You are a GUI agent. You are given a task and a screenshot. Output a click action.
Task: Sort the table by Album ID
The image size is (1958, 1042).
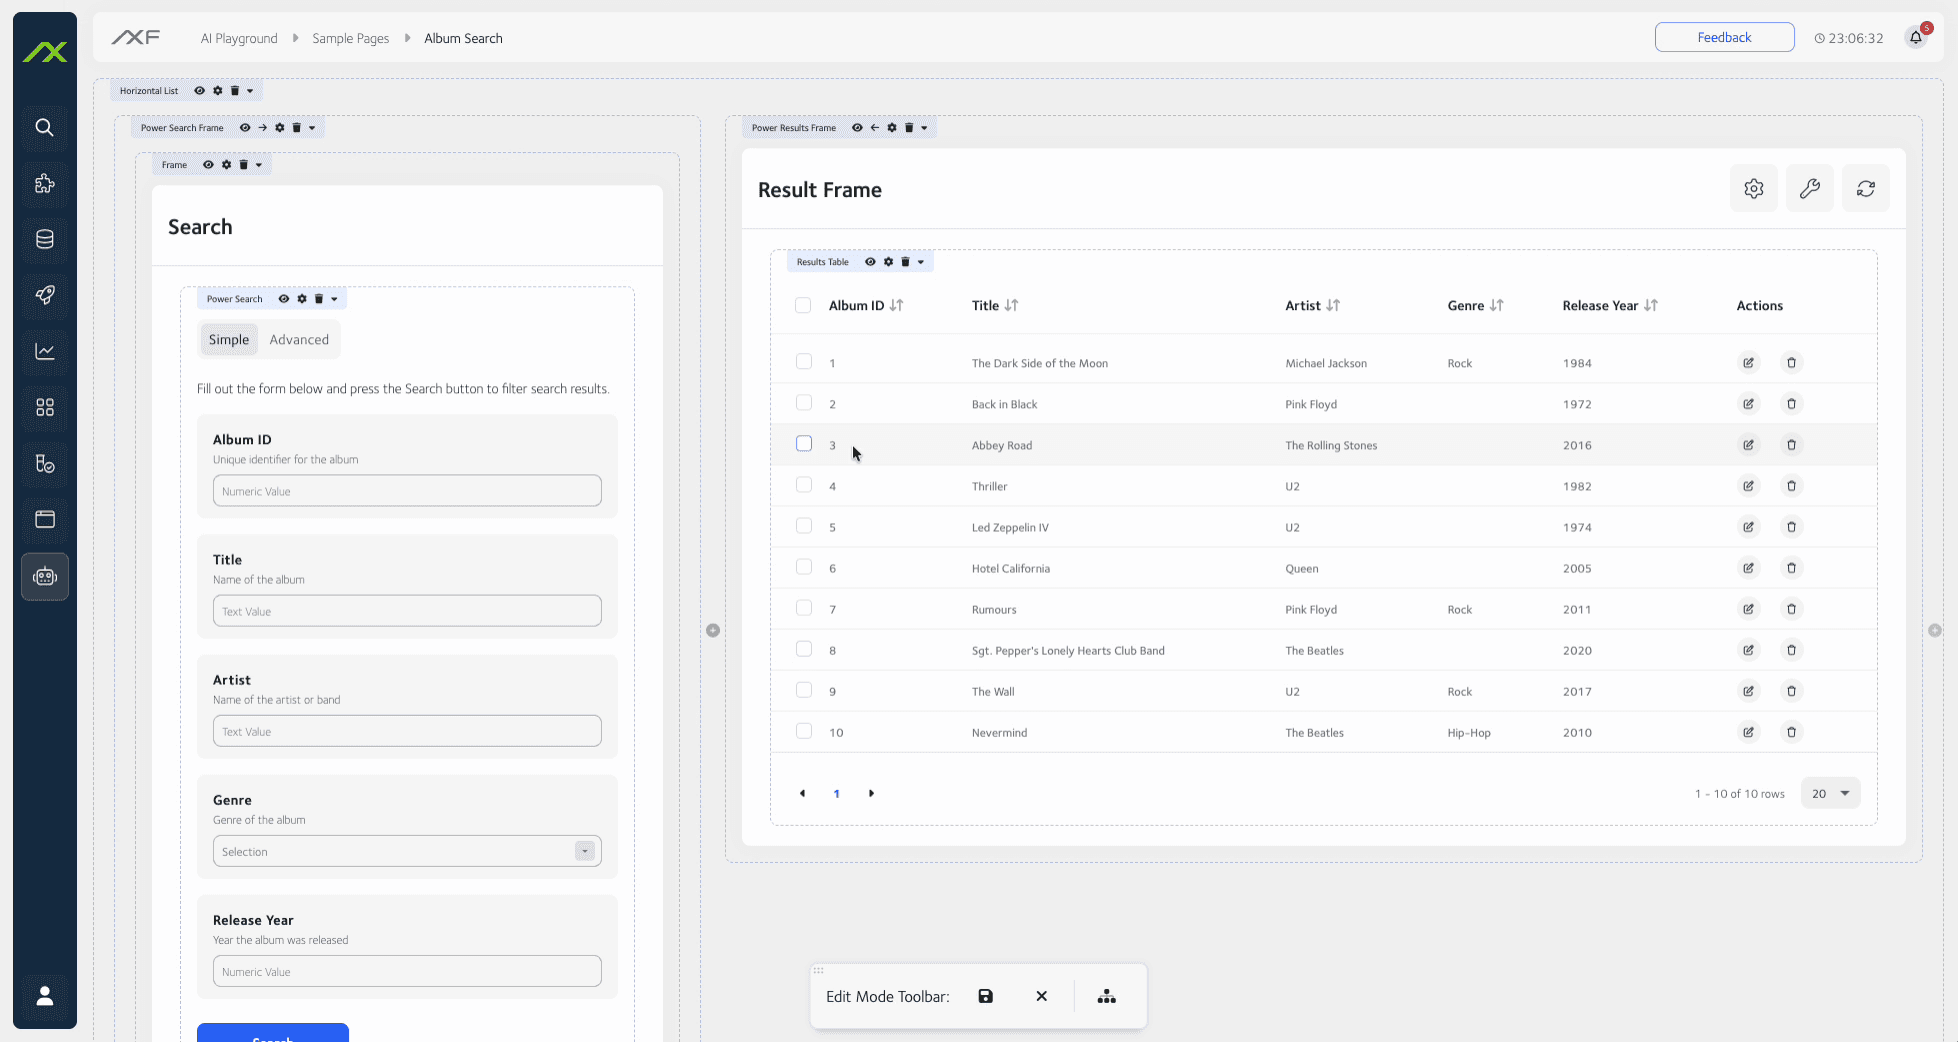coord(896,305)
